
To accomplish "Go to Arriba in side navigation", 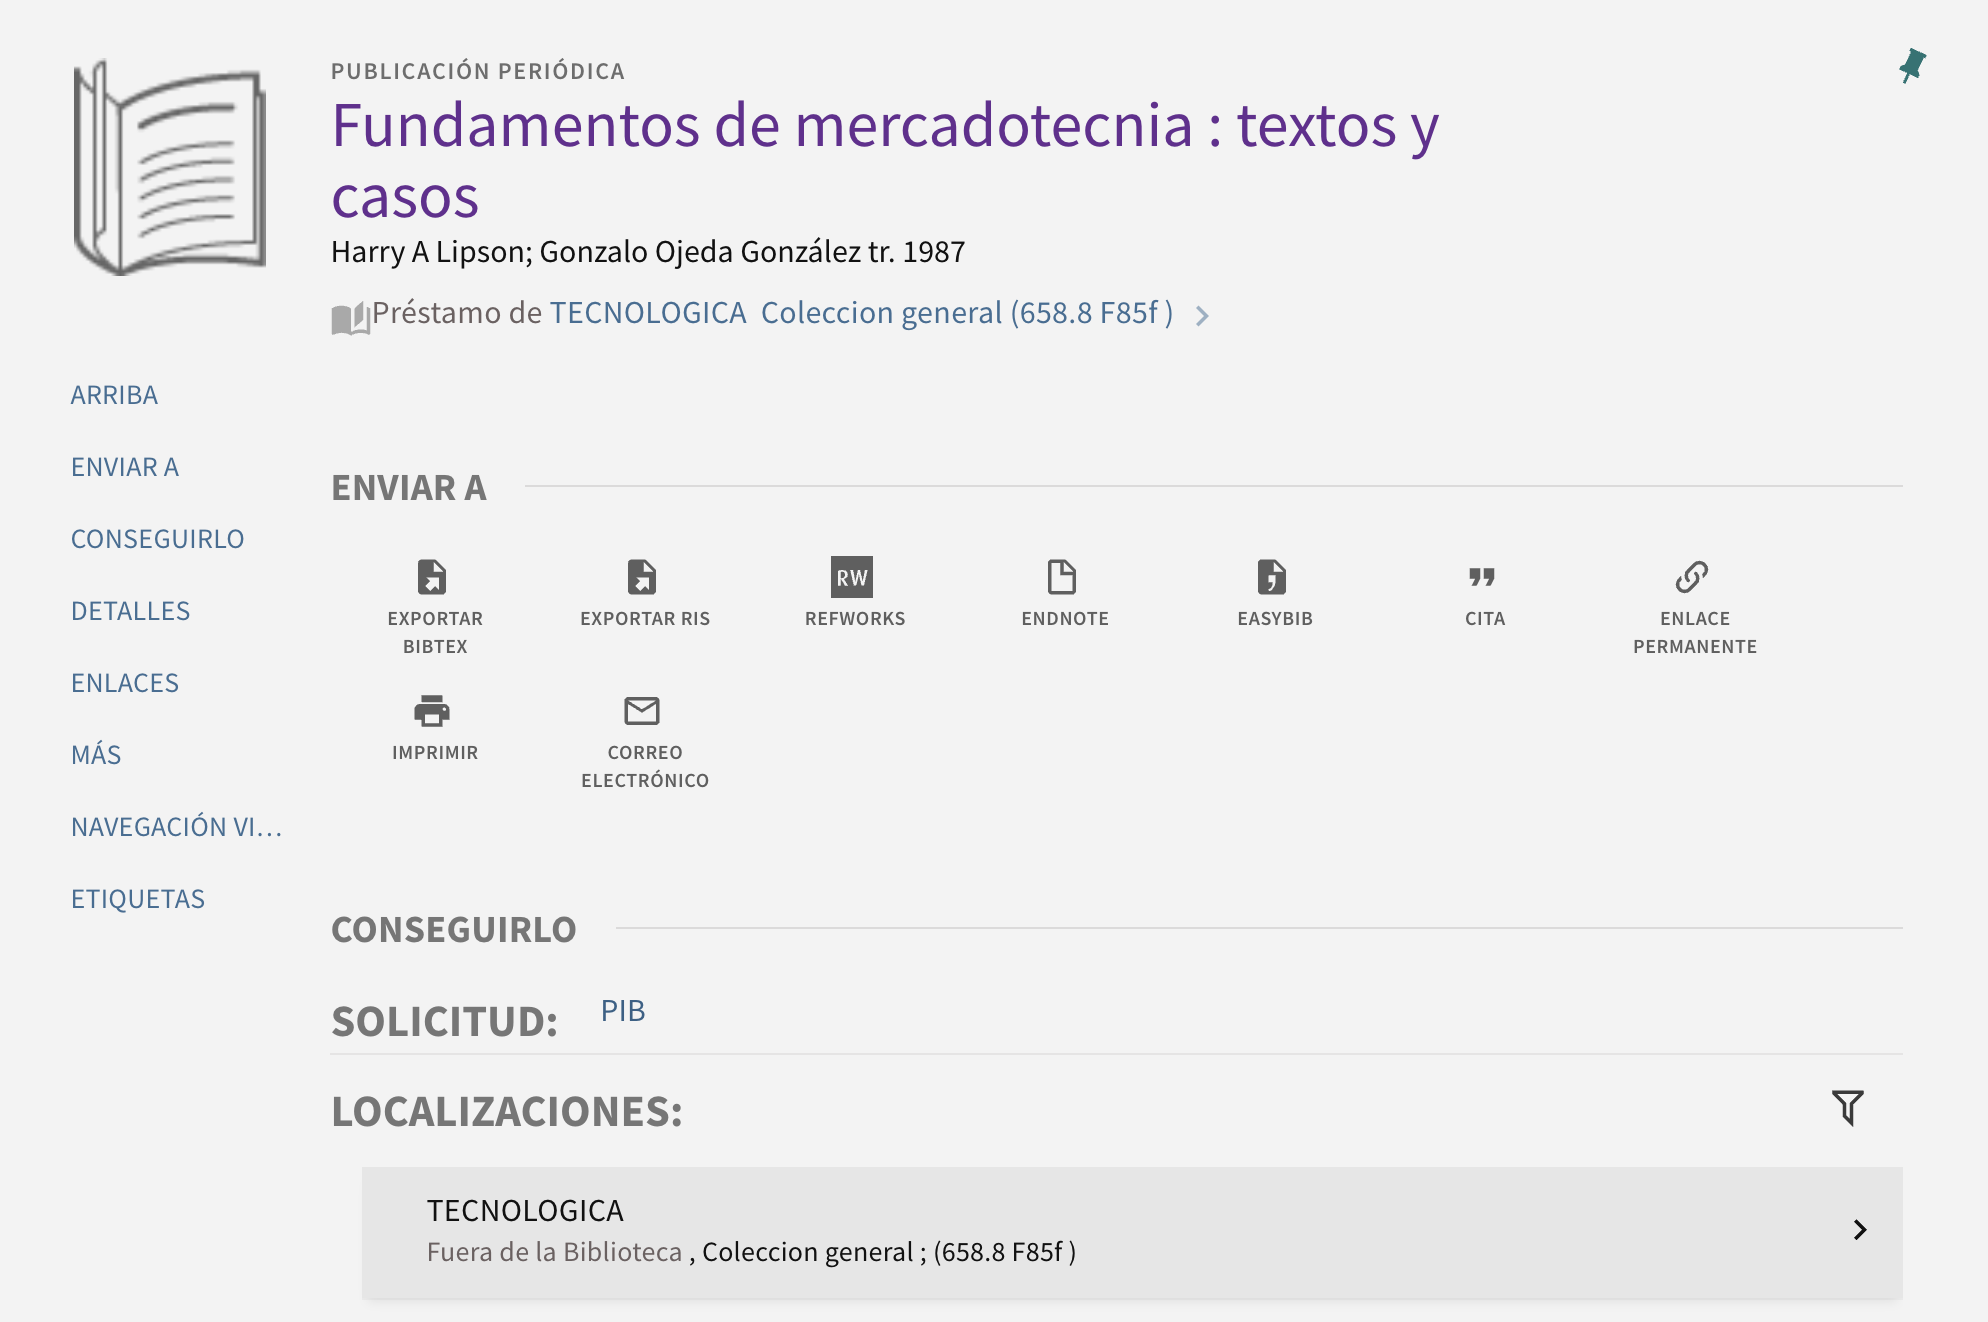I will pyautogui.click(x=114, y=395).
